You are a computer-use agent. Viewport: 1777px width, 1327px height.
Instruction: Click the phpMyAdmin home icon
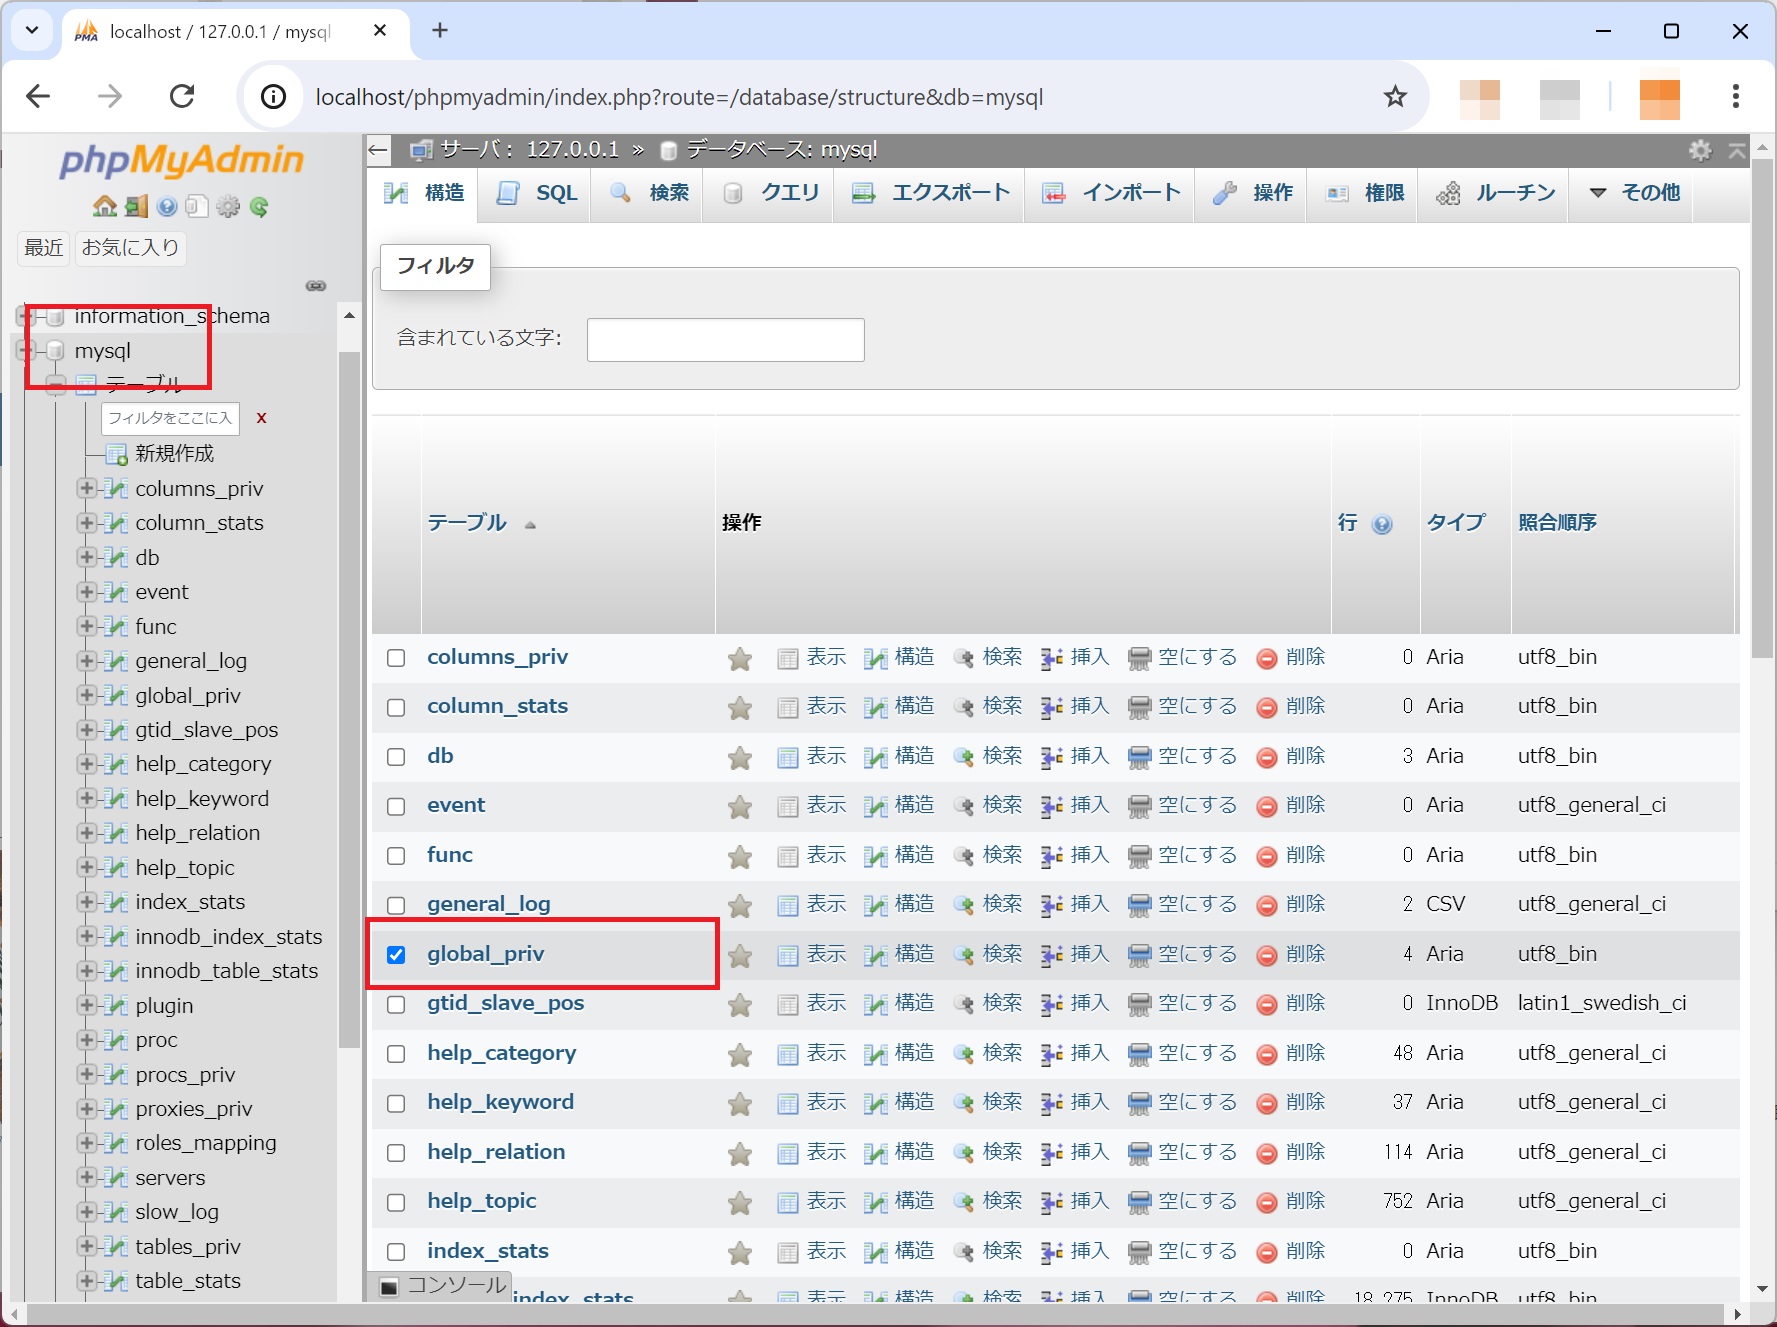[103, 206]
